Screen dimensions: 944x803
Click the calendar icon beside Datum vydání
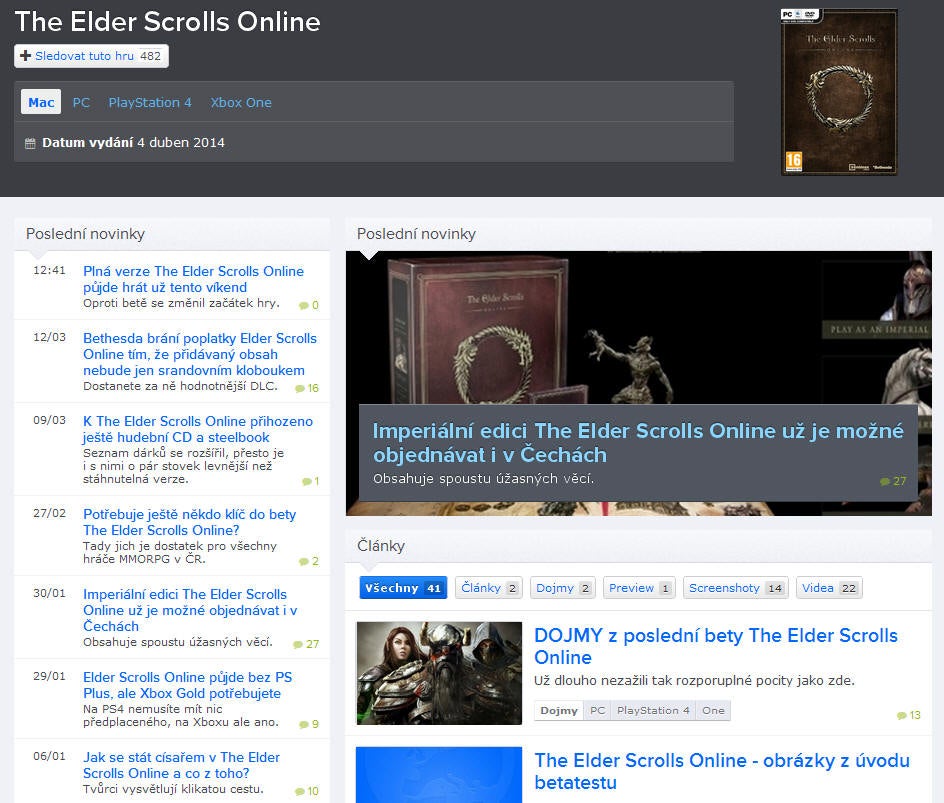(x=30, y=143)
